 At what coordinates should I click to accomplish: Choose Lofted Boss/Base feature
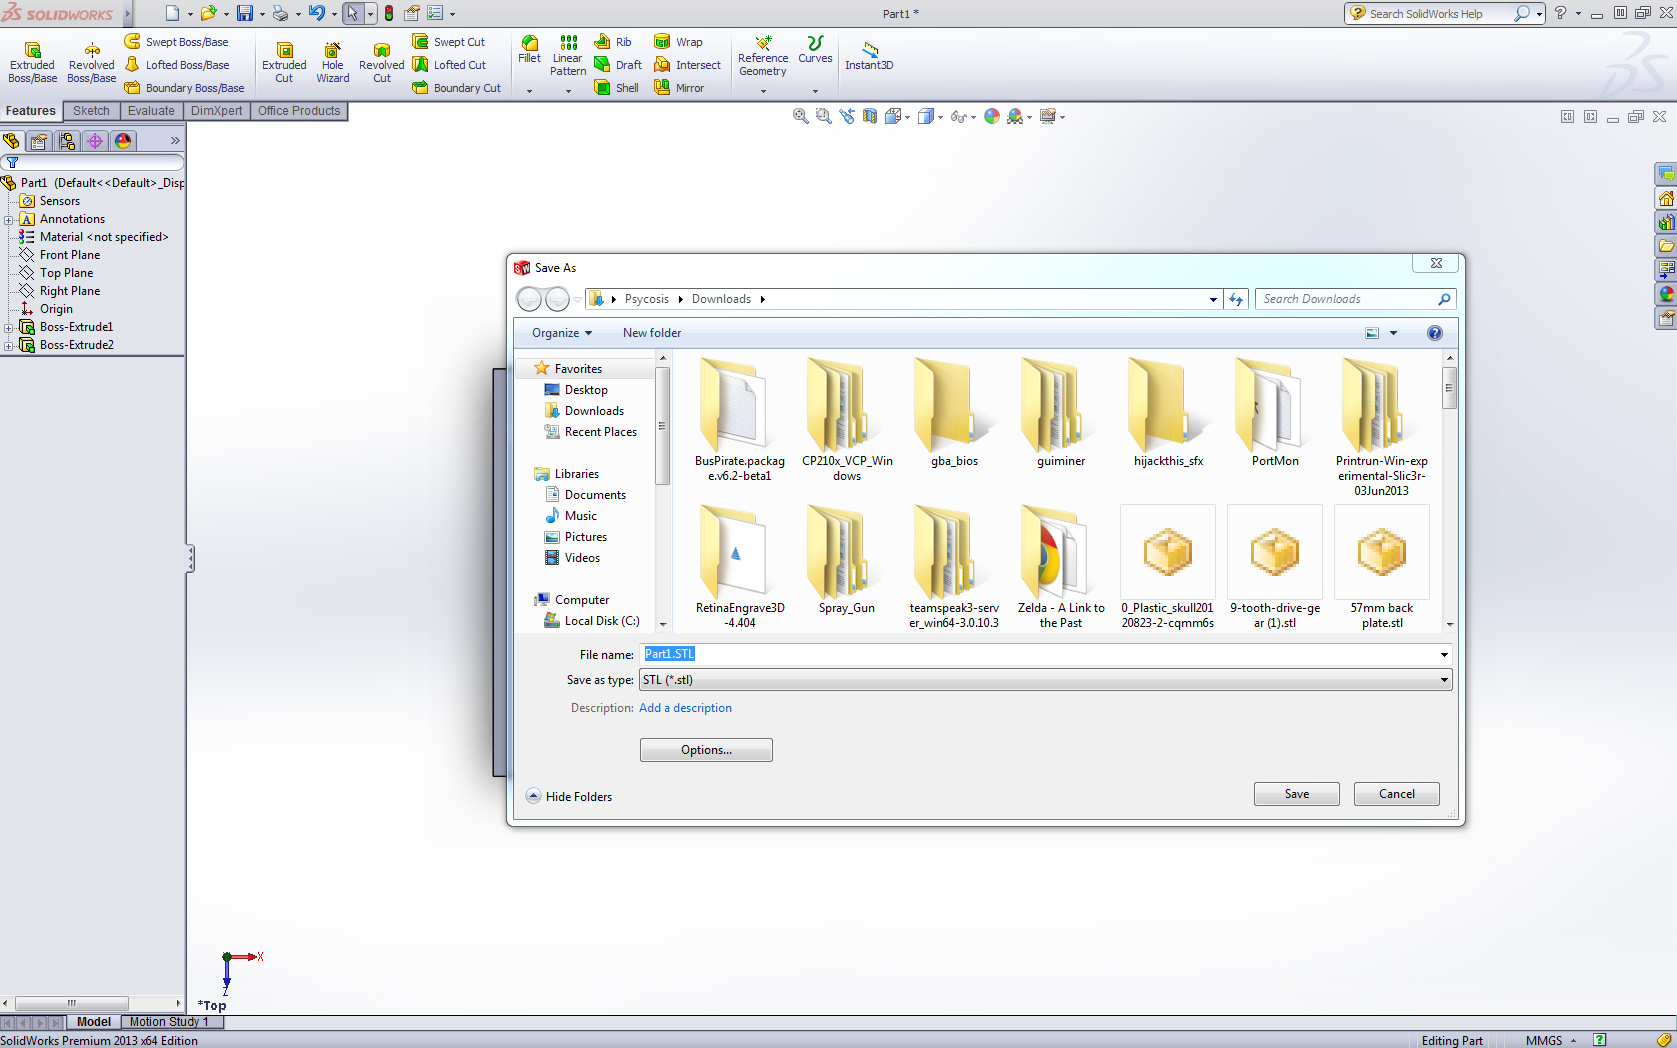click(176, 65)
